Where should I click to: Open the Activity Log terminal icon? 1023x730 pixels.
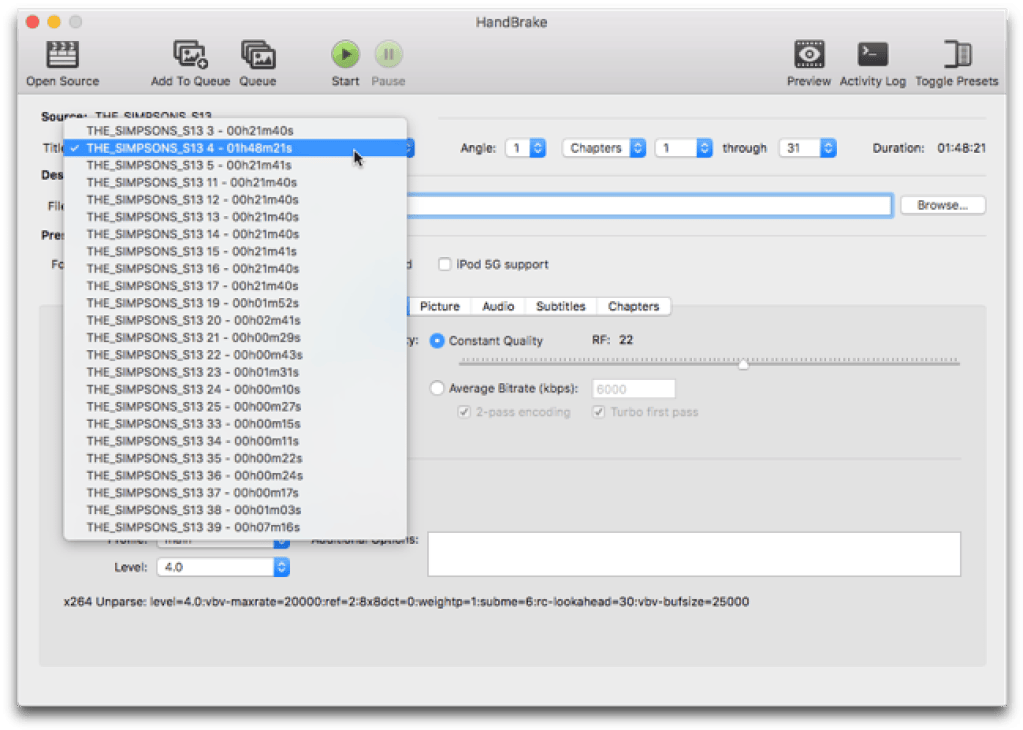(872, 55)
